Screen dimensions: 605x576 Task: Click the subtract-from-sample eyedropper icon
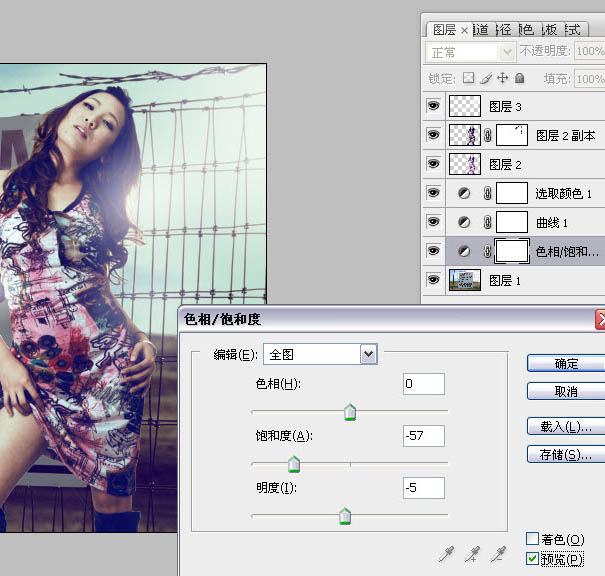(x=497, y=553)
